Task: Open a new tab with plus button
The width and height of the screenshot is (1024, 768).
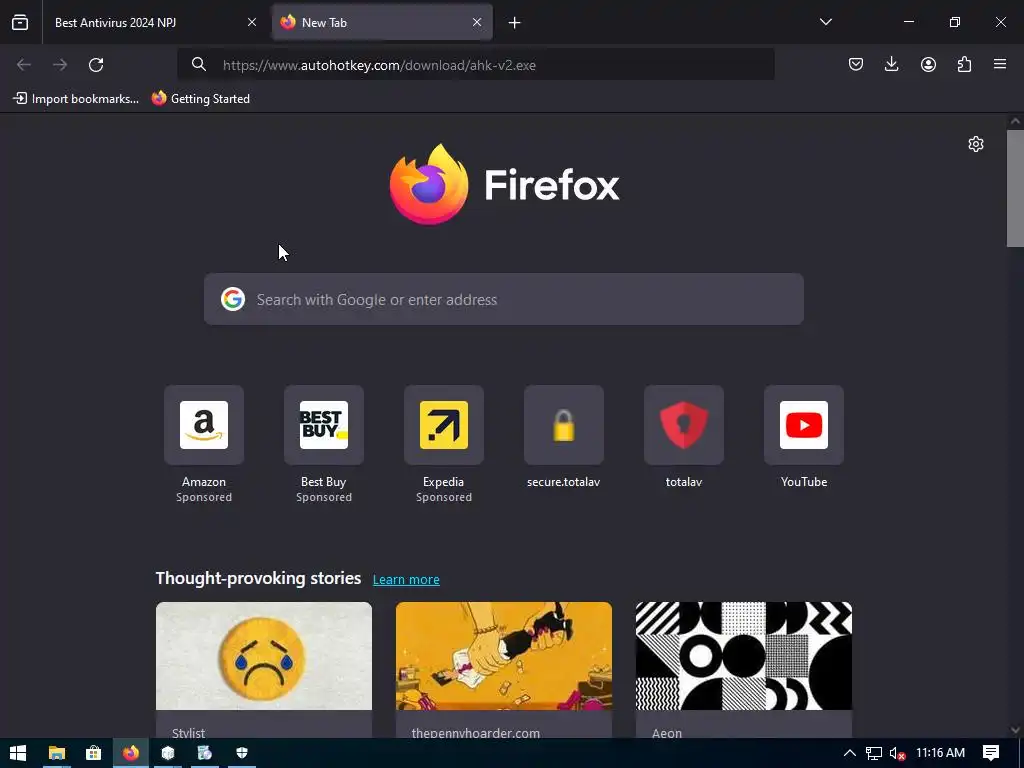Action: [x=515, y=23]
